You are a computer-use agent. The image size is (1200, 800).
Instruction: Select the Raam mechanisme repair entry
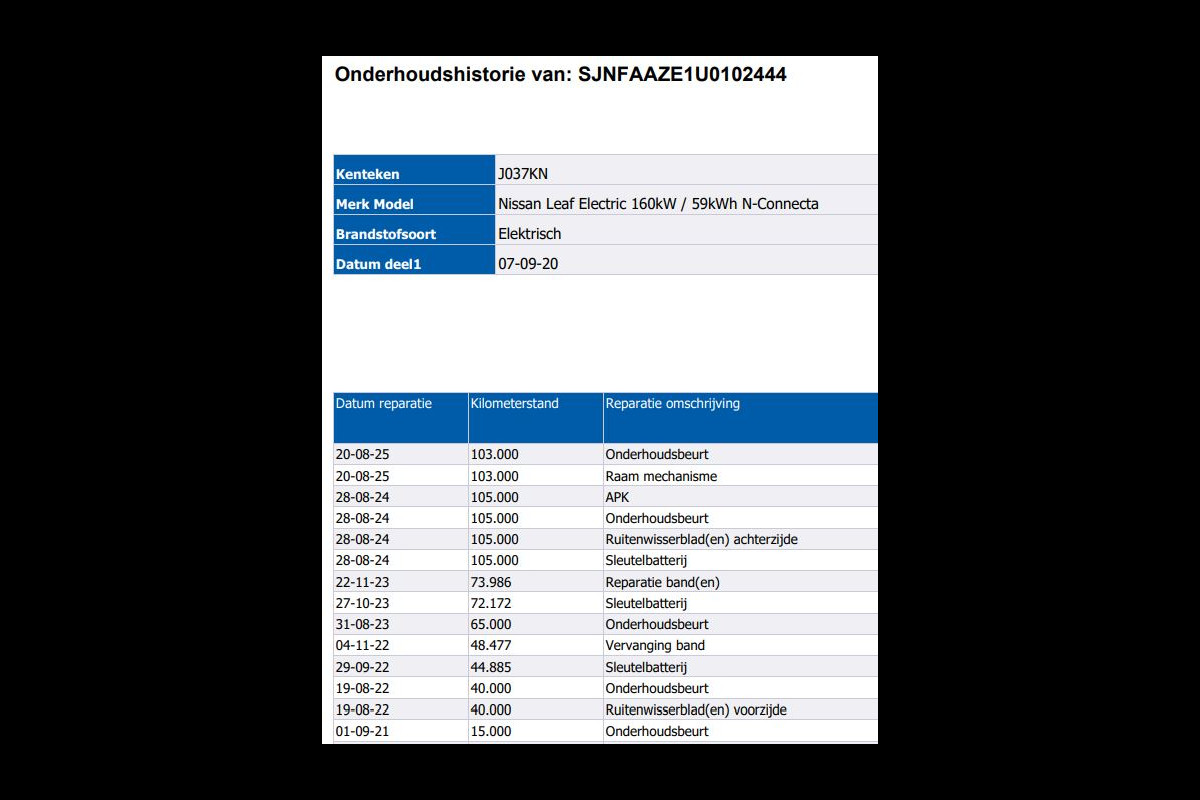661,476
